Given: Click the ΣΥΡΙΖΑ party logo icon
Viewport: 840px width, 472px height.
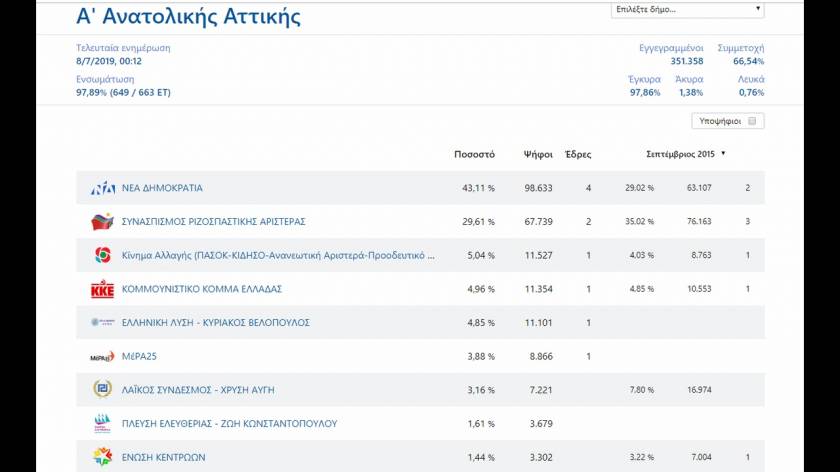Looking at the screenshot, I should (103, 222).
